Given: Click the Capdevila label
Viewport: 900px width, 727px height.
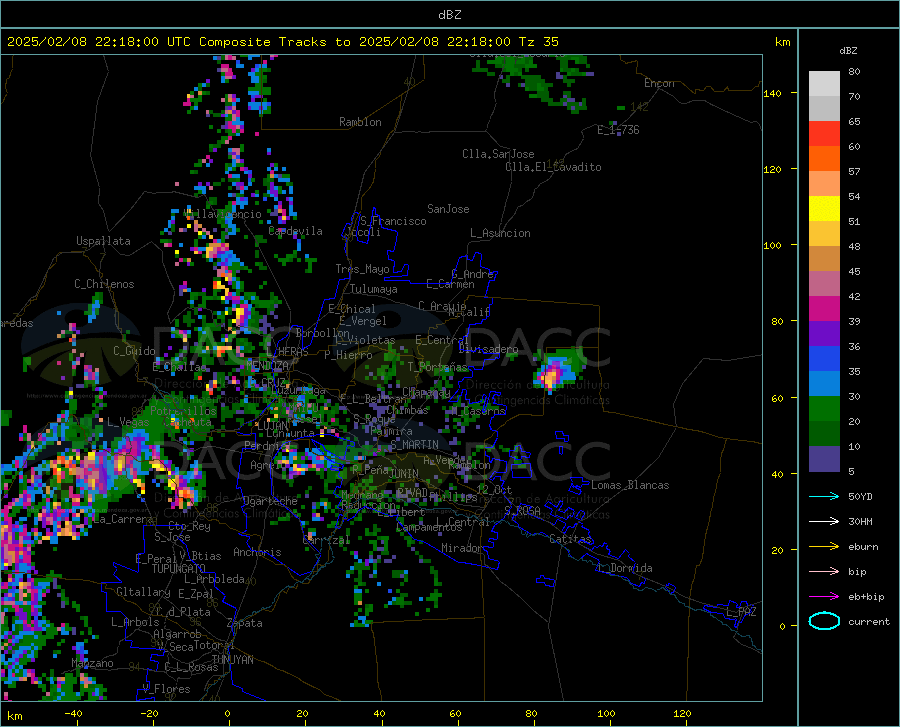Looking at the screenshot, I should click(296, 231).
